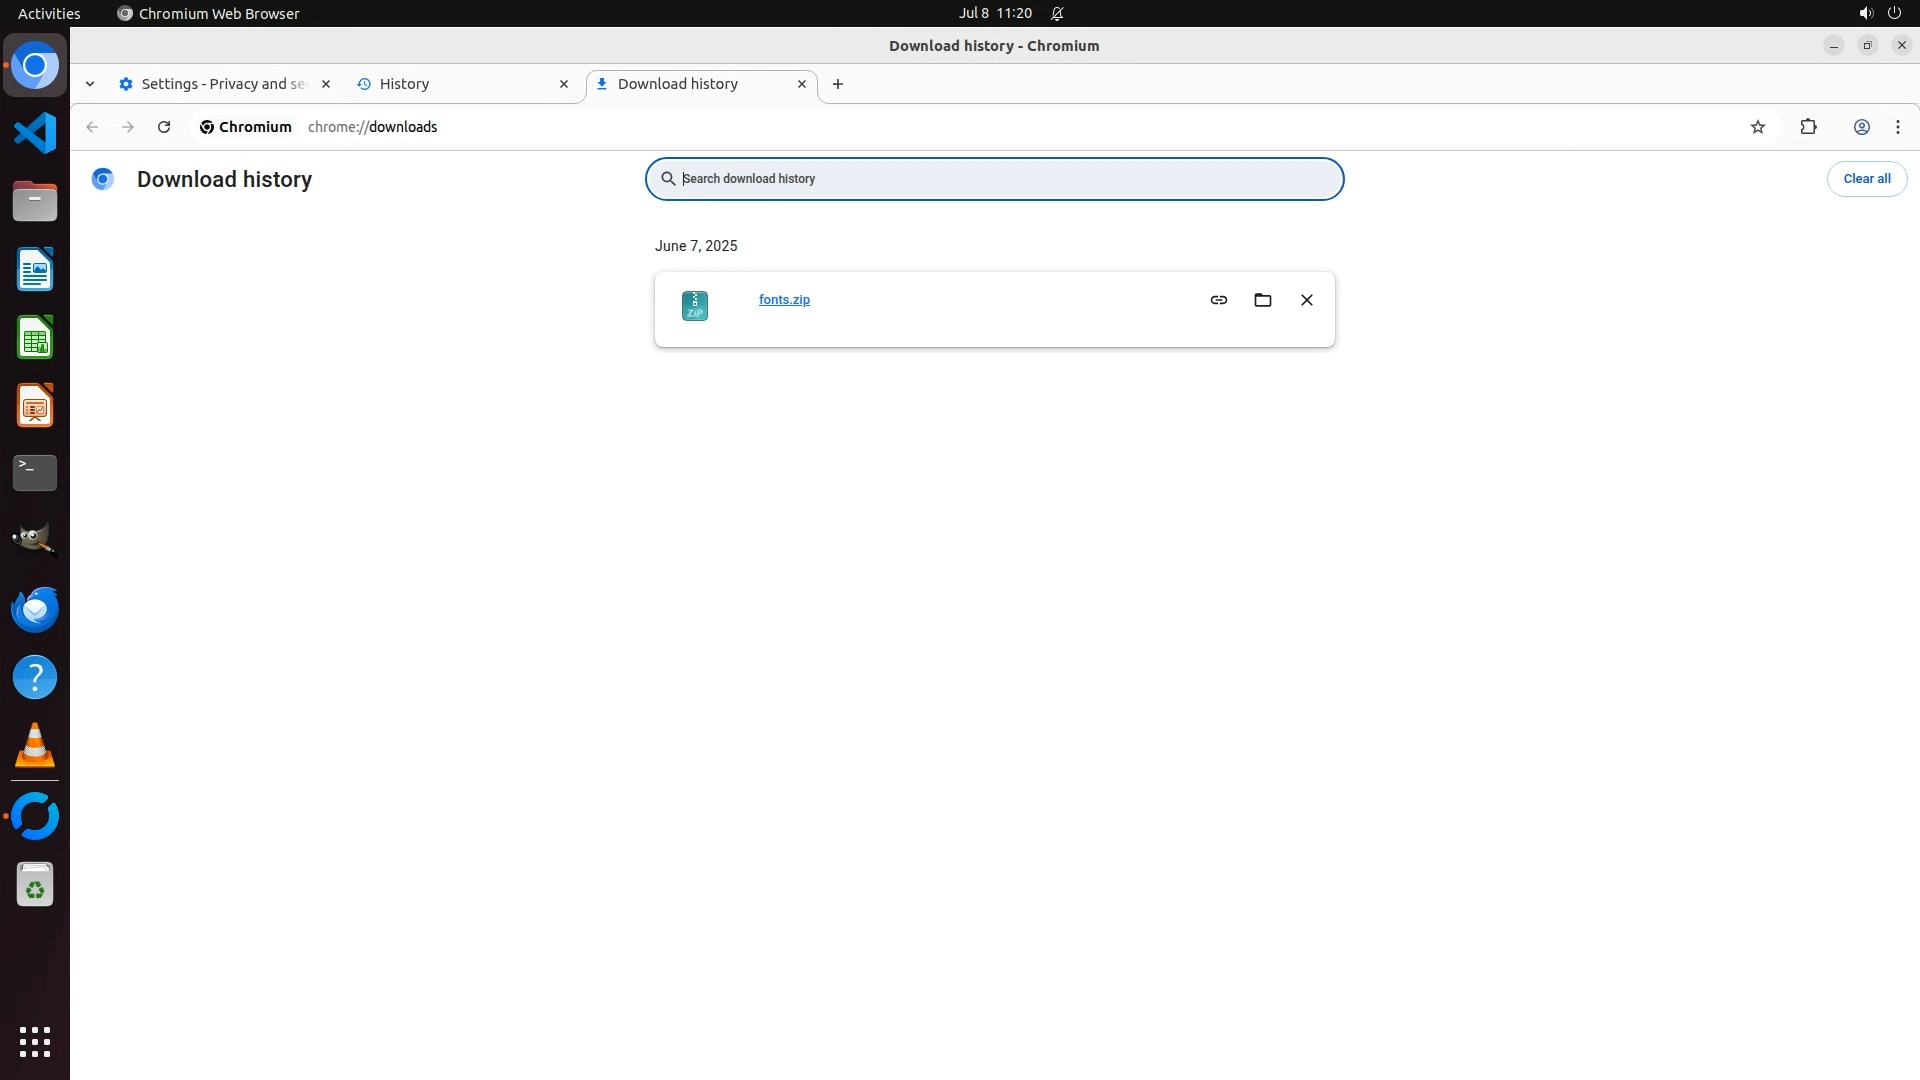
Task: Launch Visual Studio Code from dock
Action: point(35,133)
